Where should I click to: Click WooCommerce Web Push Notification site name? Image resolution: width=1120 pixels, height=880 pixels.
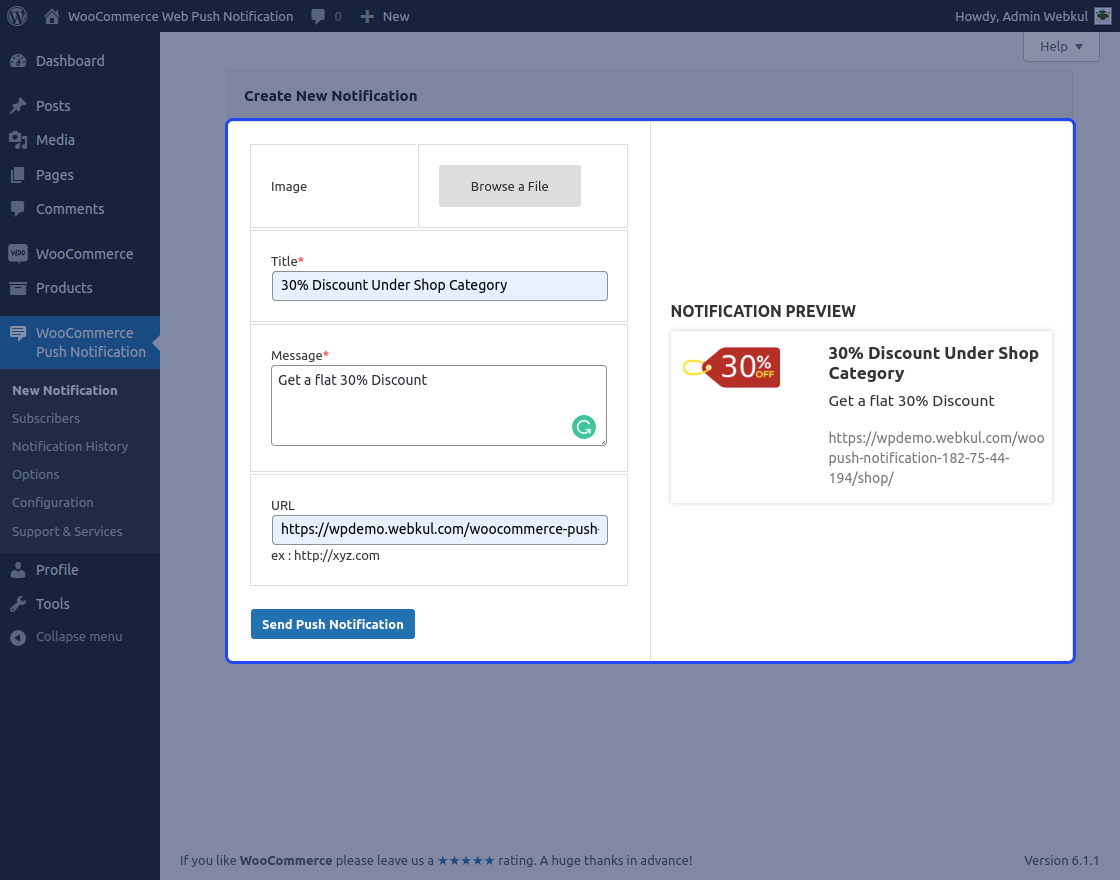pos(181,16)
